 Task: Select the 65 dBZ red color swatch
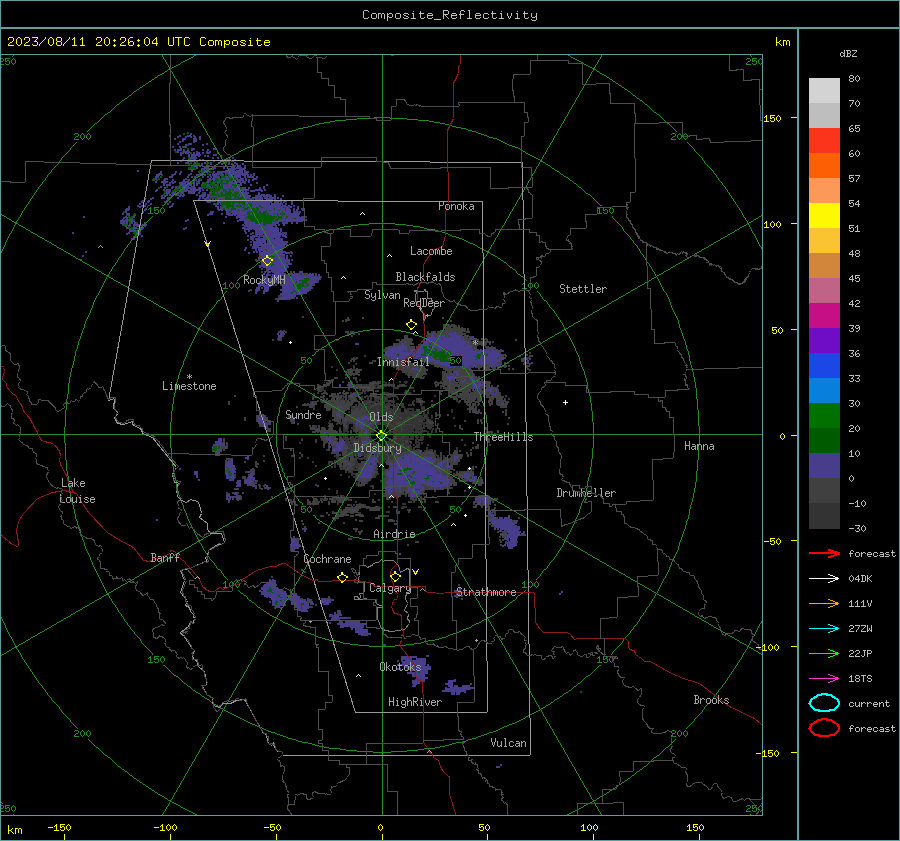click(824, 140)
